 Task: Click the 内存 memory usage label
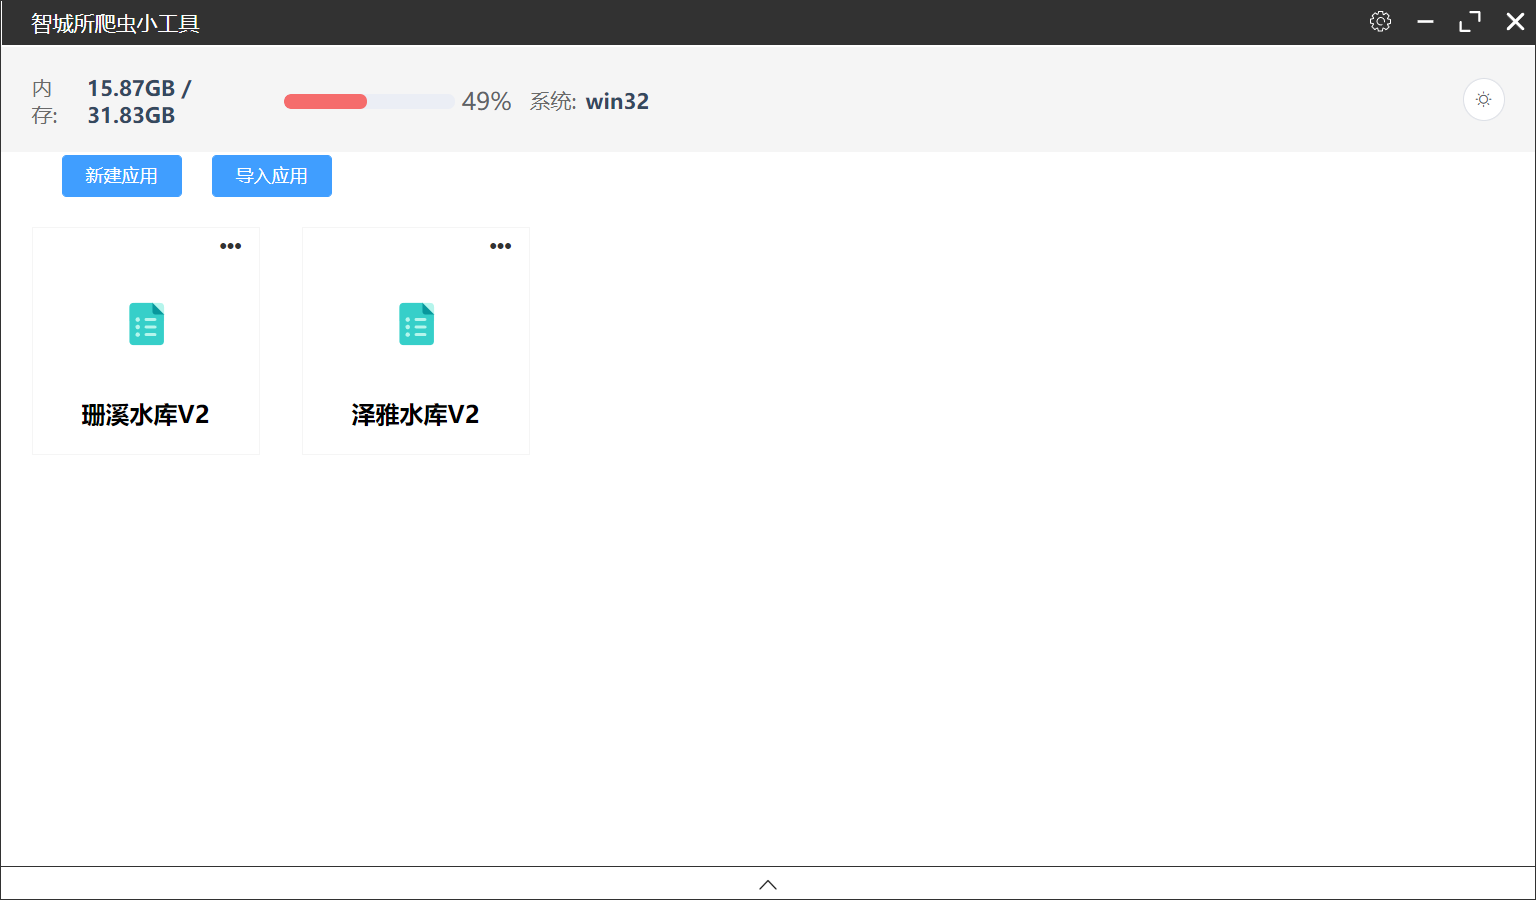pos(41,101)
